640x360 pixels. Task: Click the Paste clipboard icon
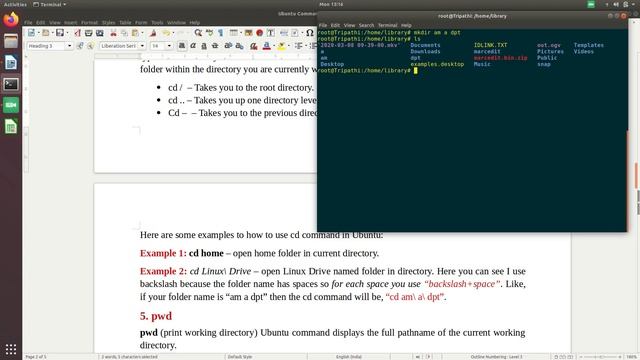point(135,33)
